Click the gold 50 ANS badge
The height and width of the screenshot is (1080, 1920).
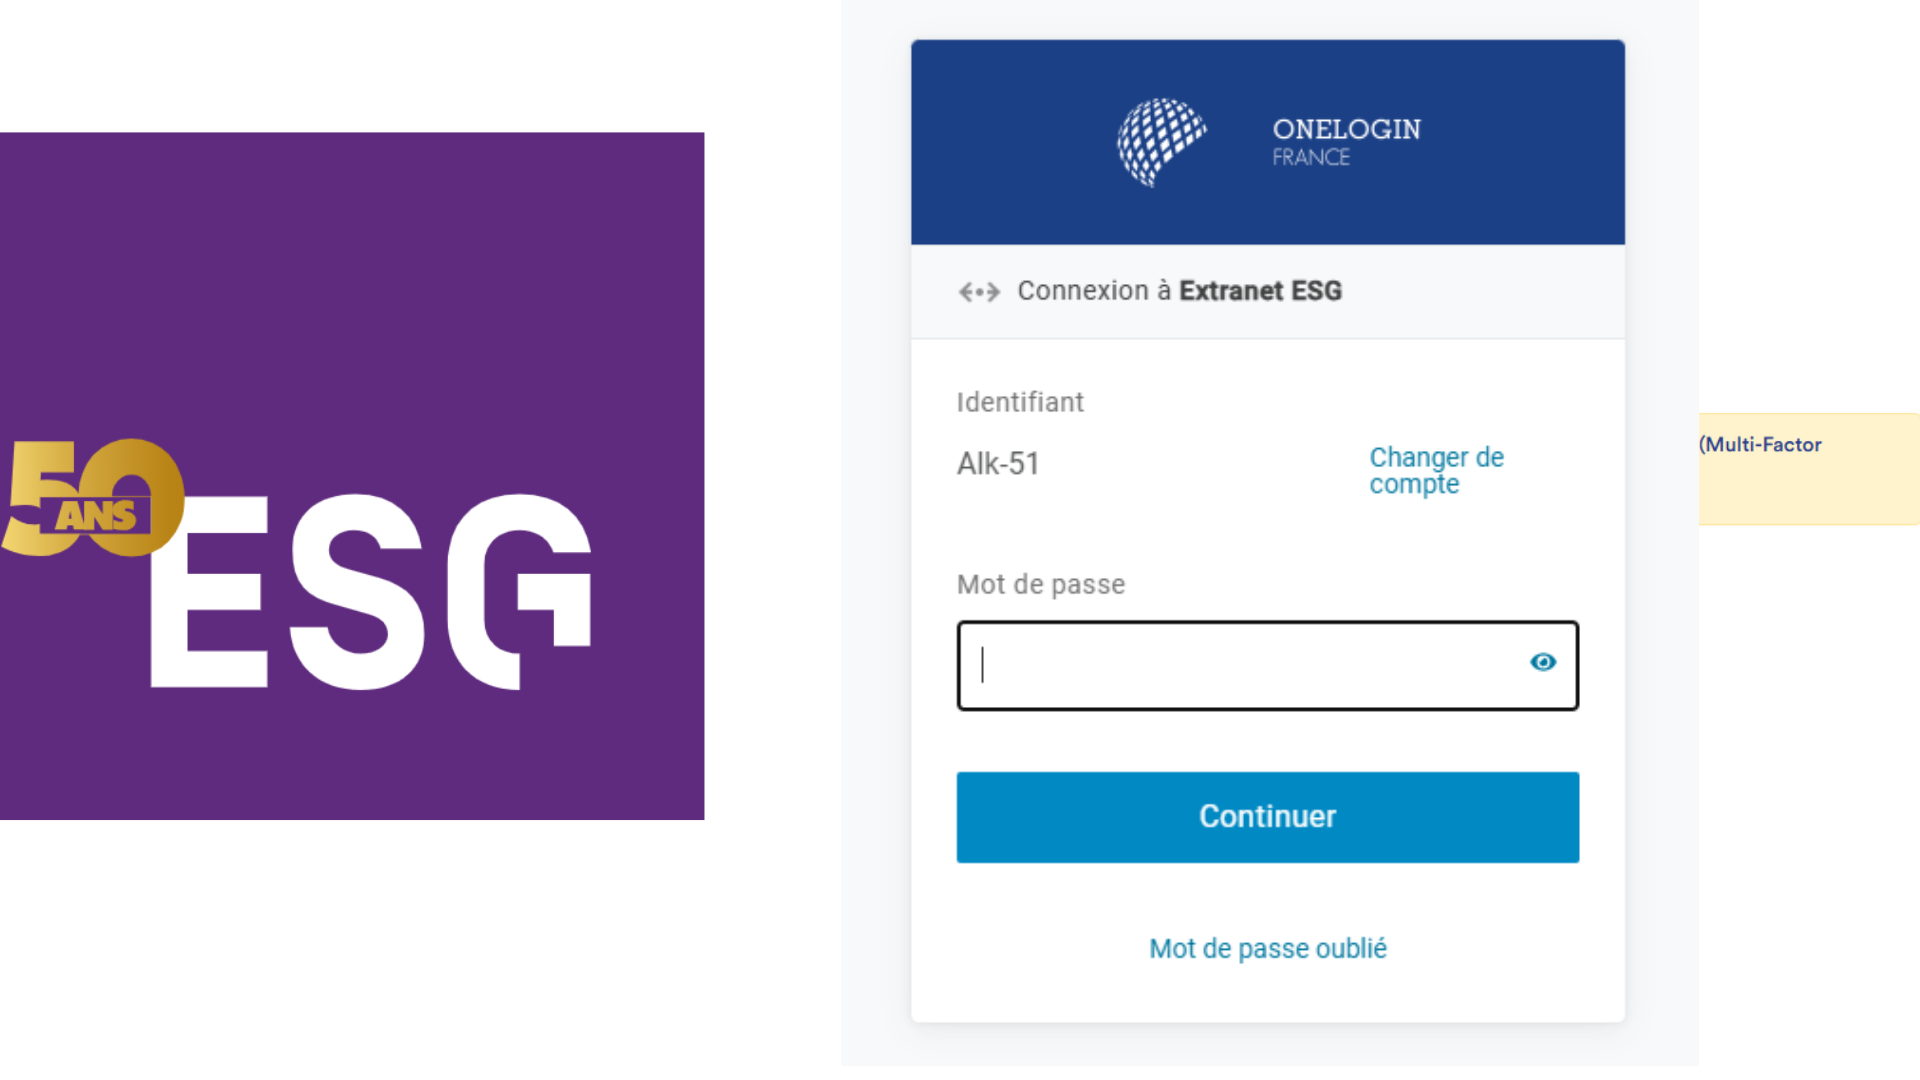93,498
